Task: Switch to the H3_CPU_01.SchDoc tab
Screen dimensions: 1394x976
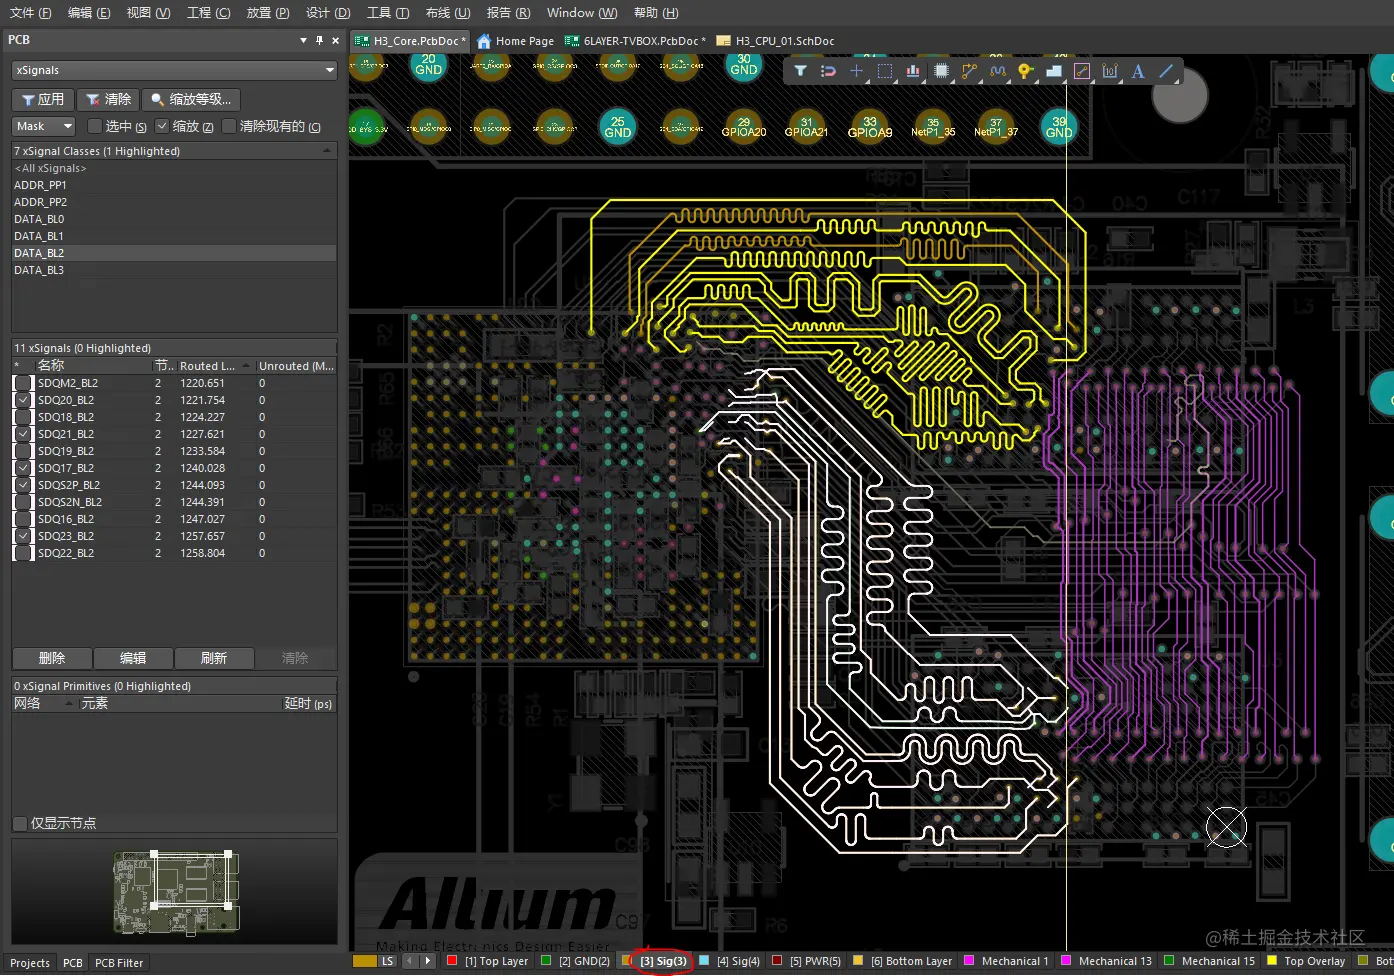Action: tap(784, 41)
